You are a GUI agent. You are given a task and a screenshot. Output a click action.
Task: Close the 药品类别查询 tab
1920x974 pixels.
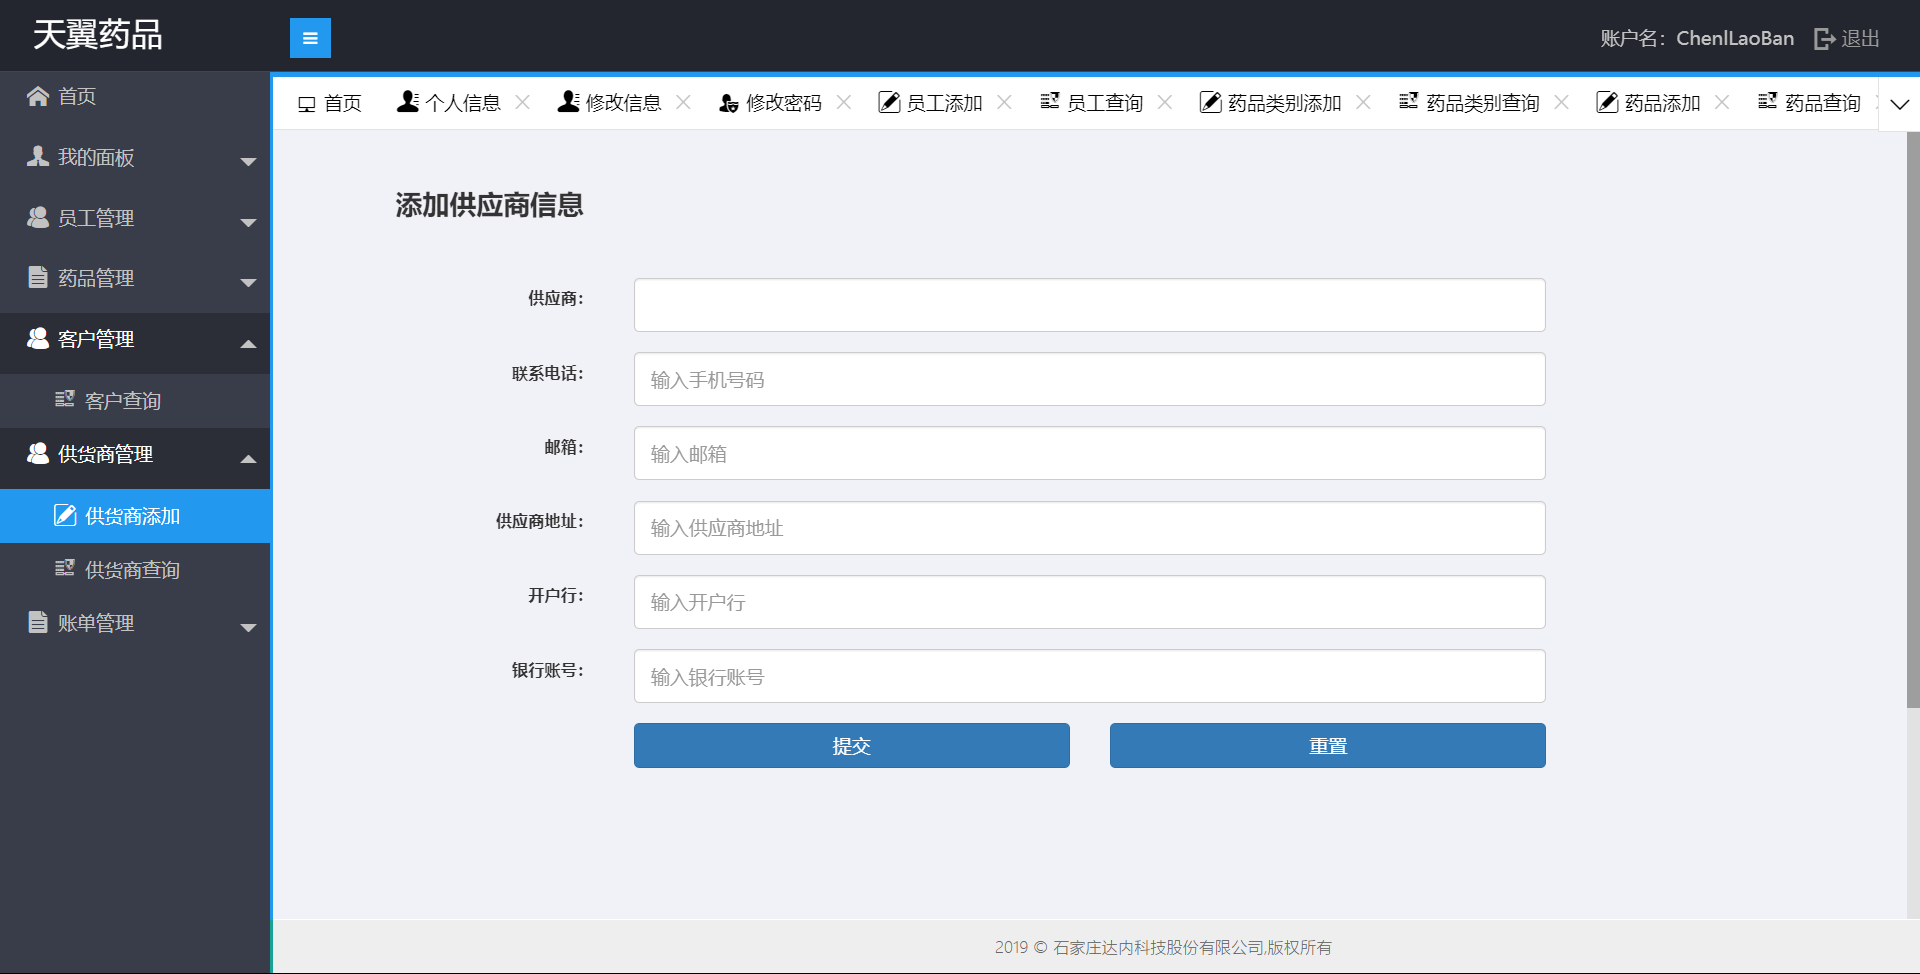(x=1562, y=102)
